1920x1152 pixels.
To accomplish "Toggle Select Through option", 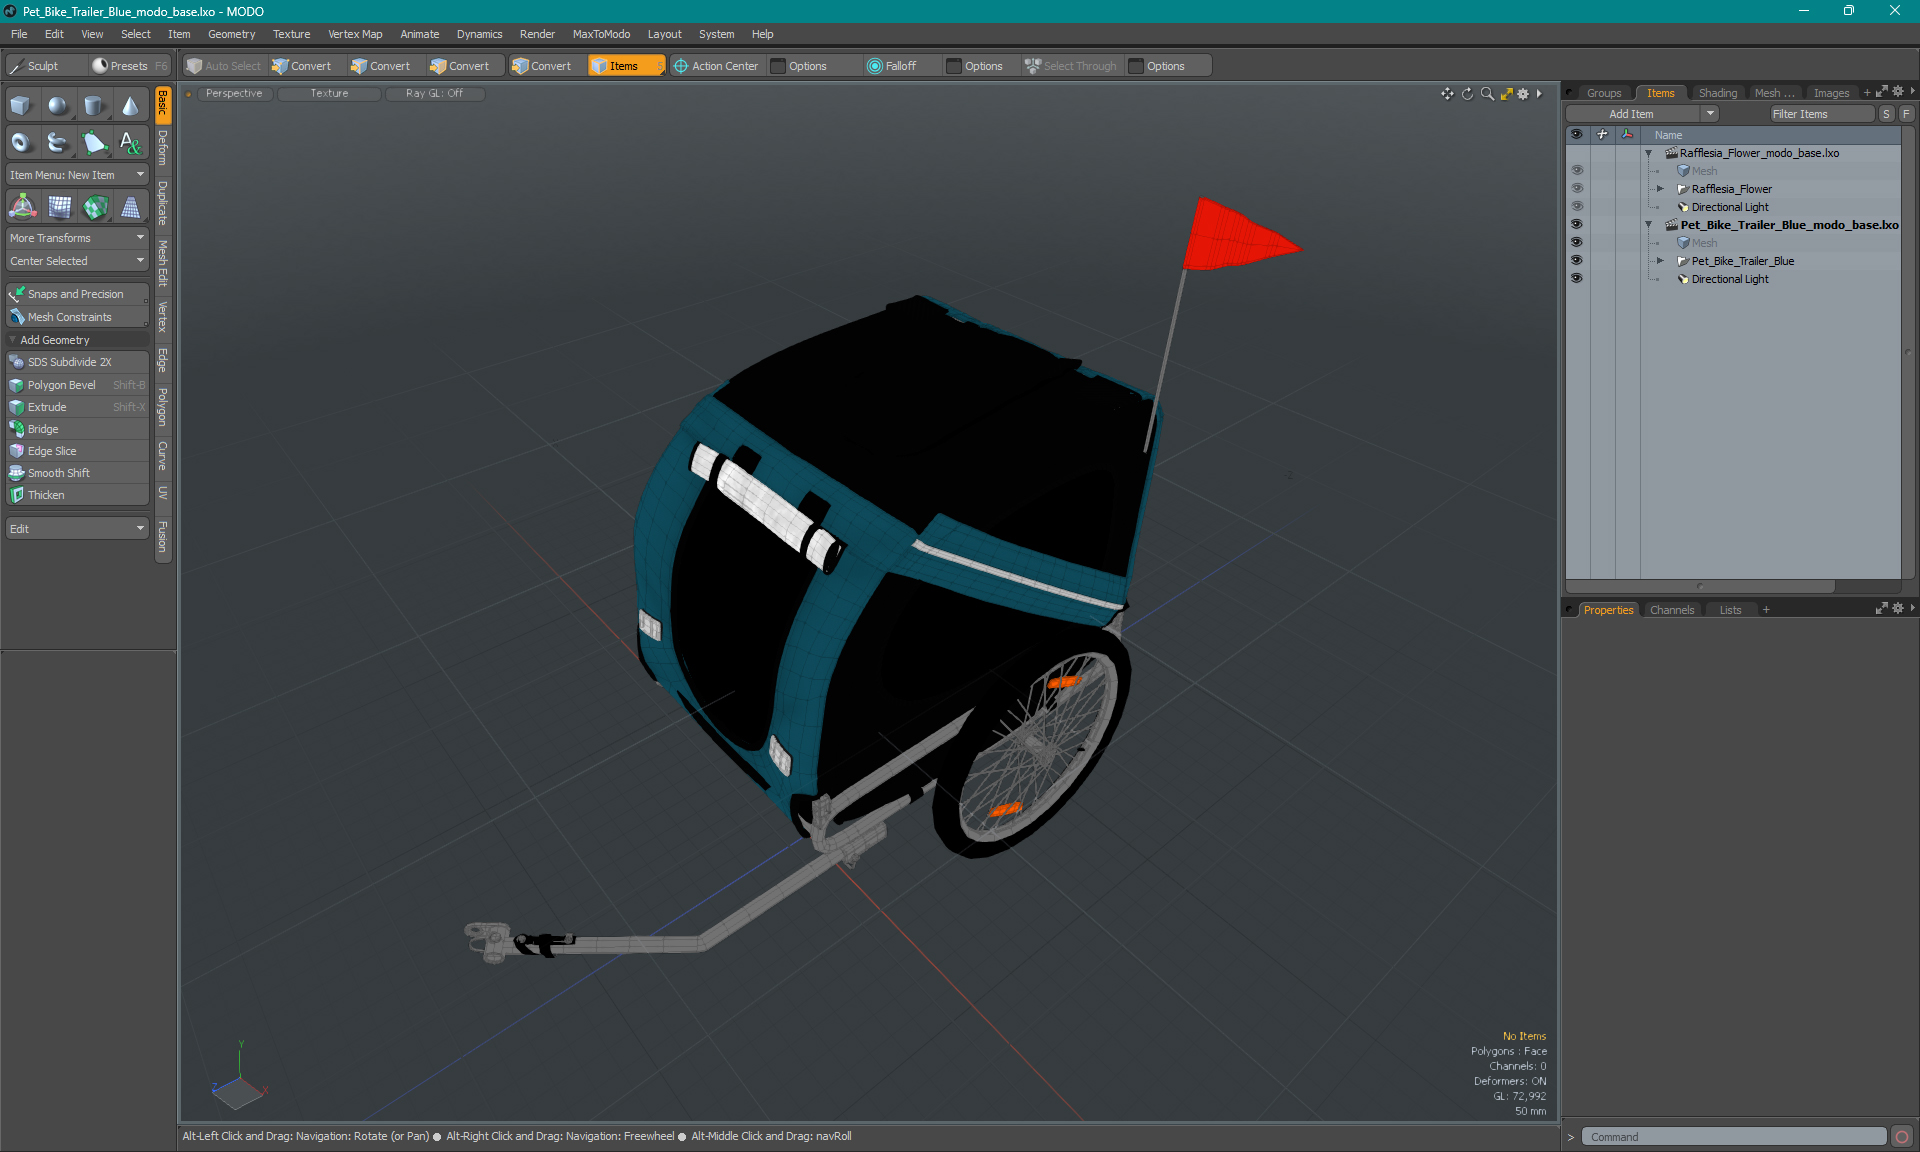I will [x=1071, y=66].
